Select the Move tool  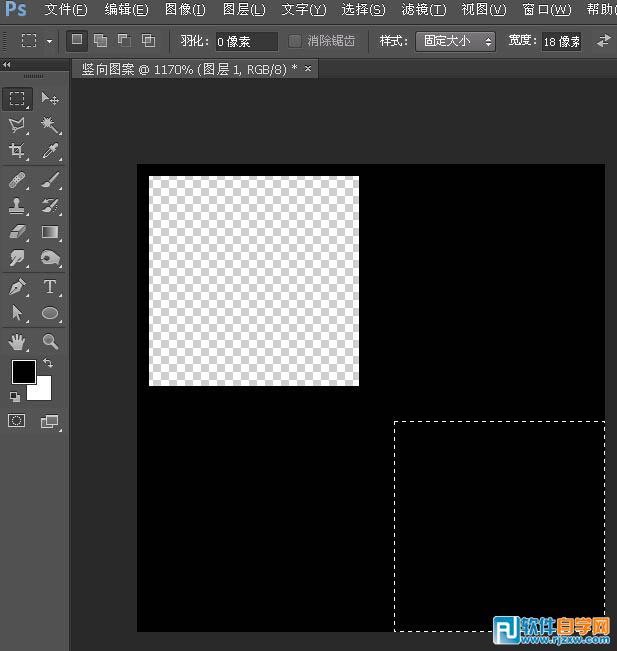pyautogui.click(x=50, y=99)
